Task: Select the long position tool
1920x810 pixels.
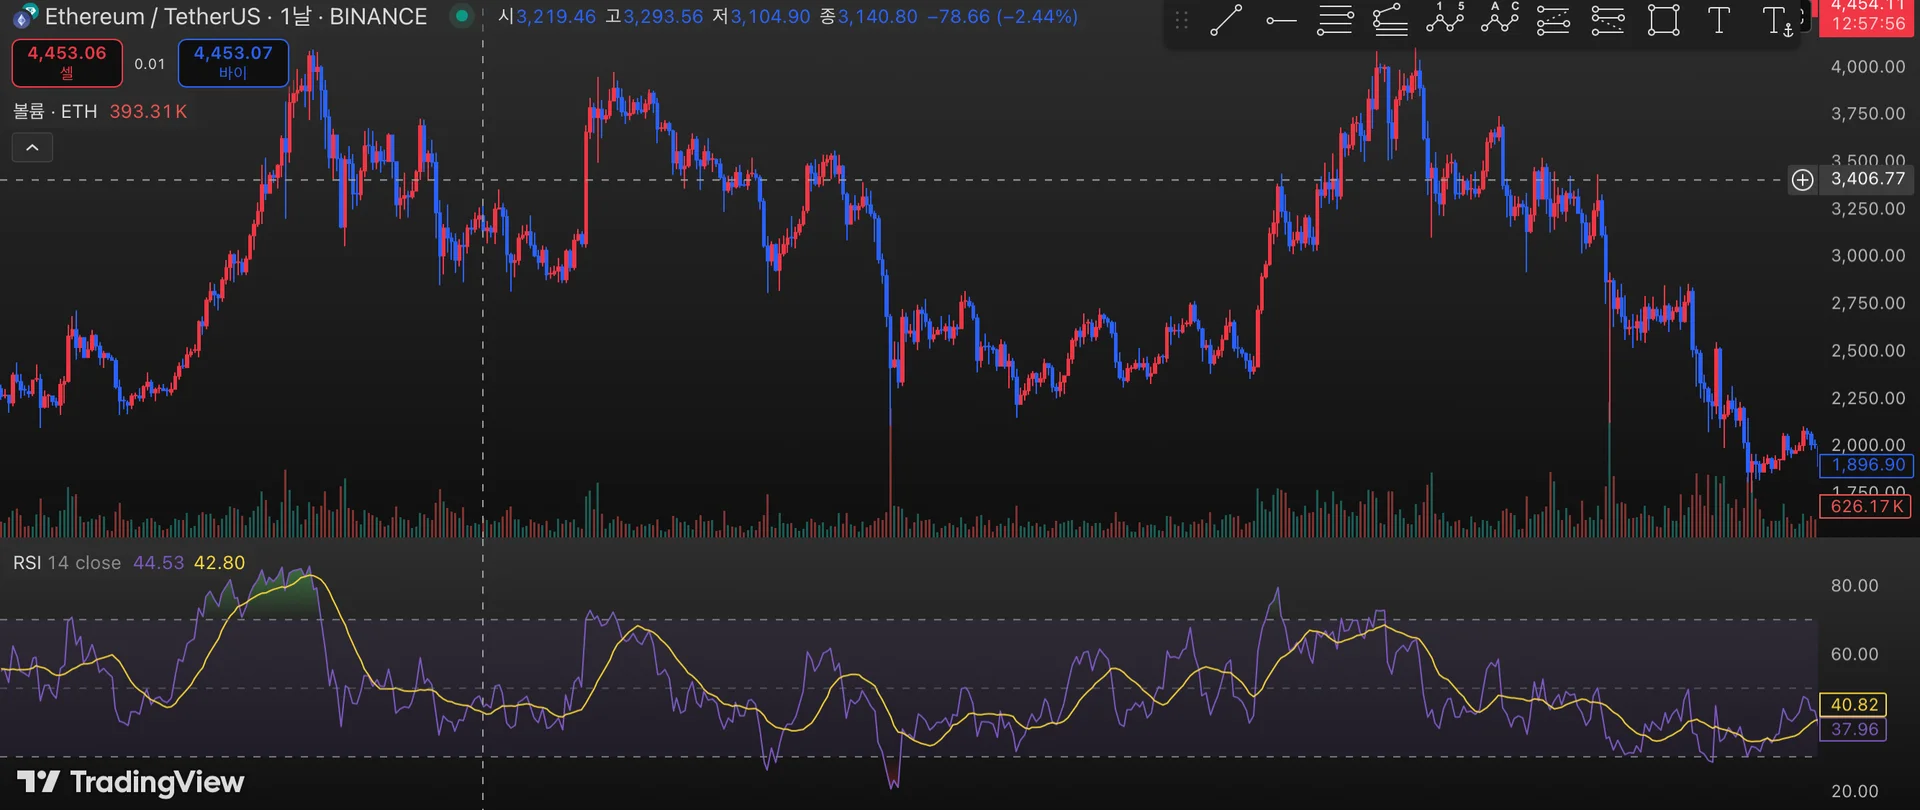Action: [x=1553, y=20]
